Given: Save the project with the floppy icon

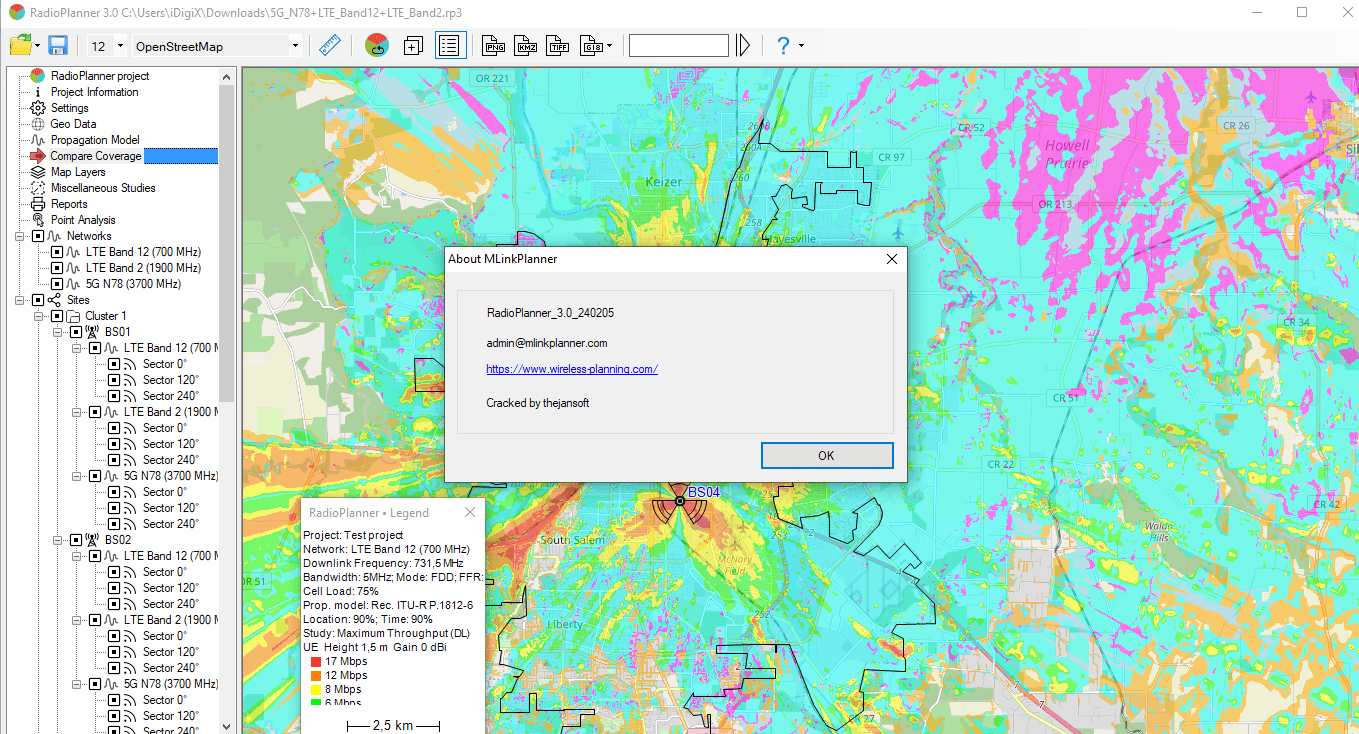Looking at the screenshot, I should coord(58,46).
